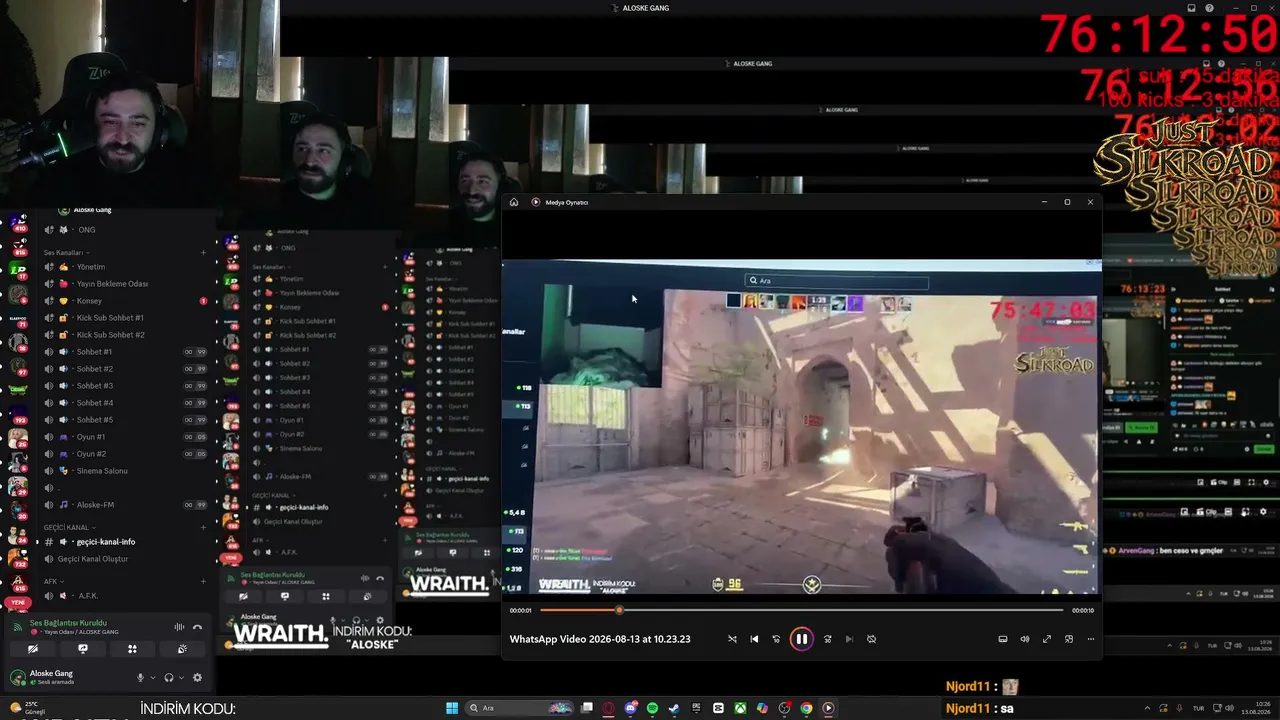Share your screen in Discord
1280x720 pixels.
coord(83,649)
